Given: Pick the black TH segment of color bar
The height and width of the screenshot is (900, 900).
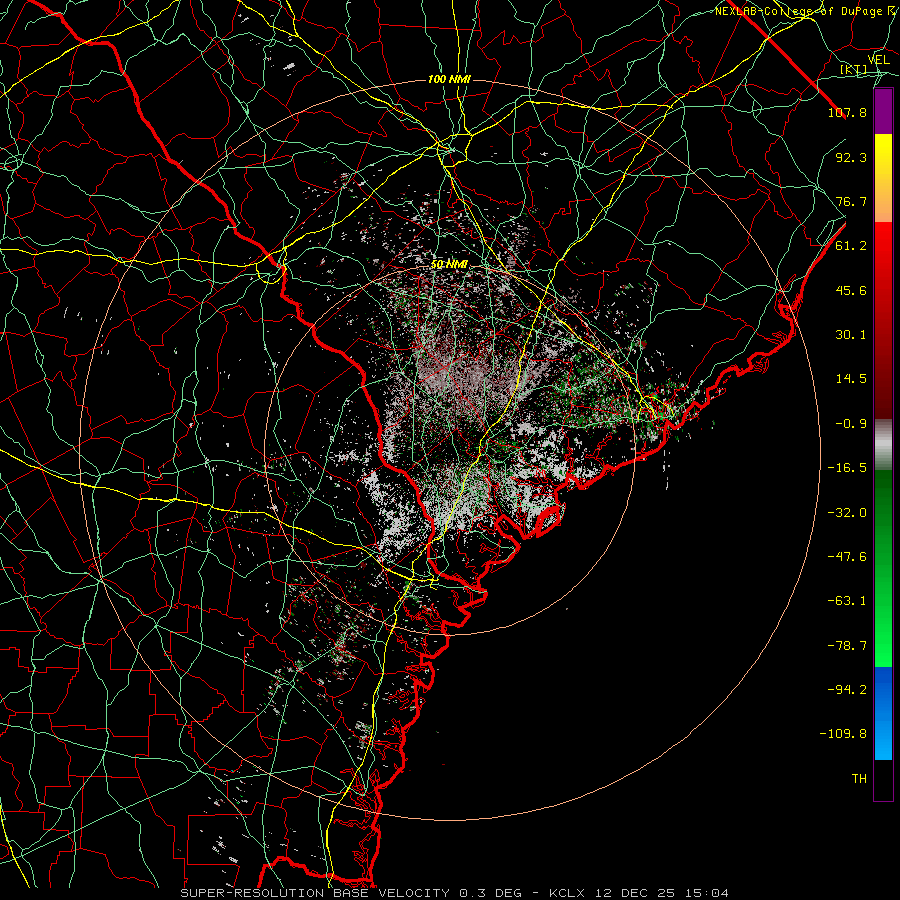Looking at the screenshot, I should click(x=883, y=780).
